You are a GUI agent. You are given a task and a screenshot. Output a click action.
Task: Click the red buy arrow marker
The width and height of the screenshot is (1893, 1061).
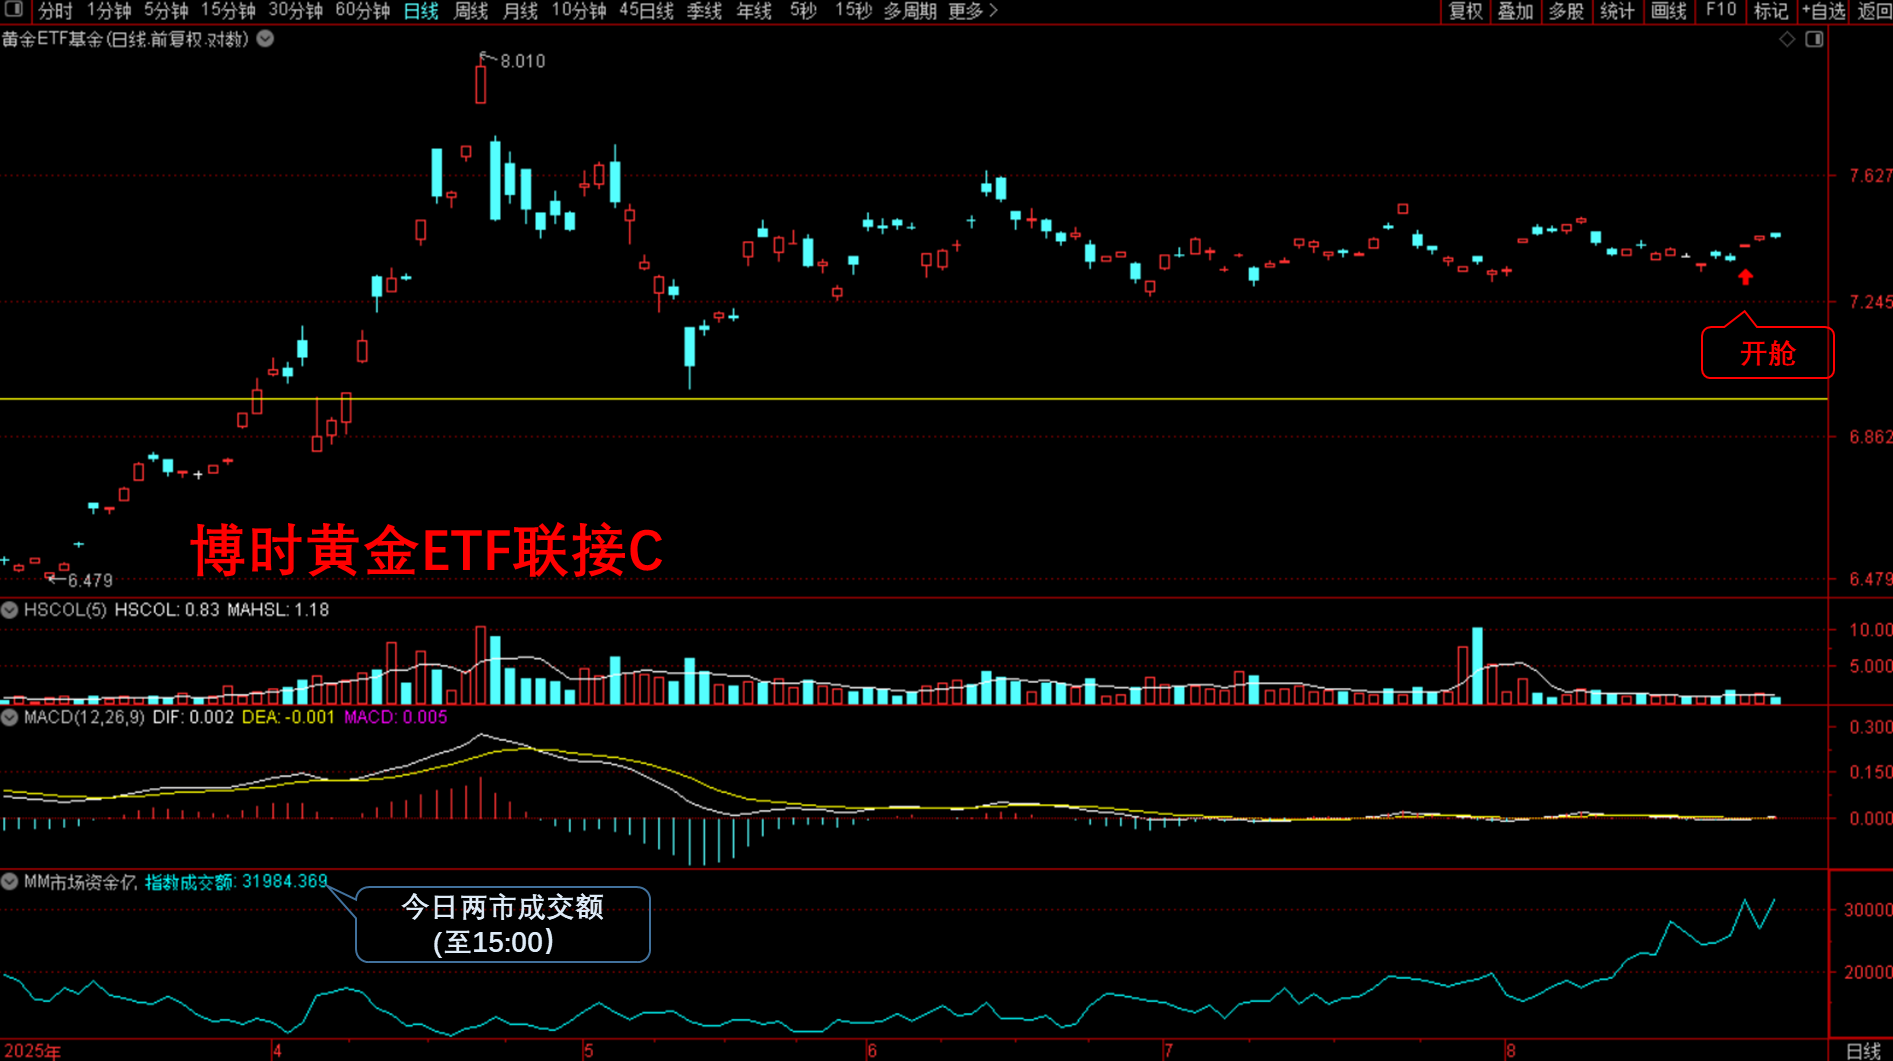[1745, 277]
